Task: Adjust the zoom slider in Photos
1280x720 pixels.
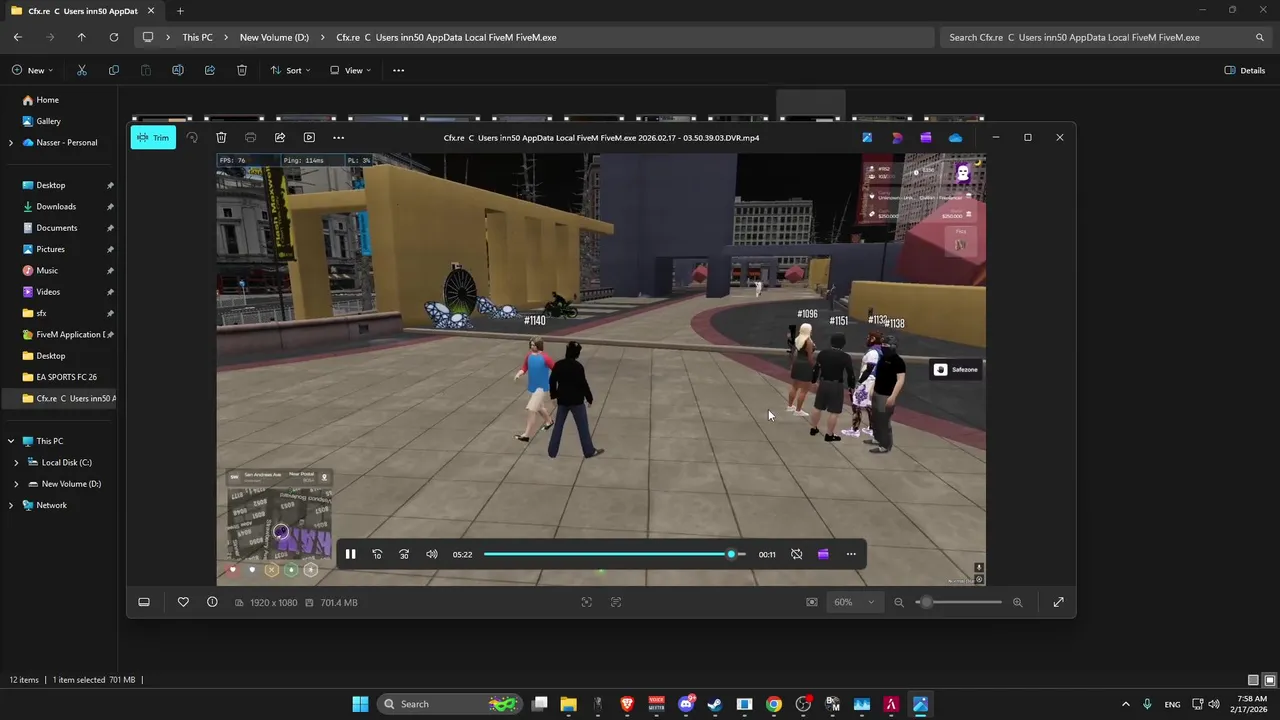Action: (960, 602)
